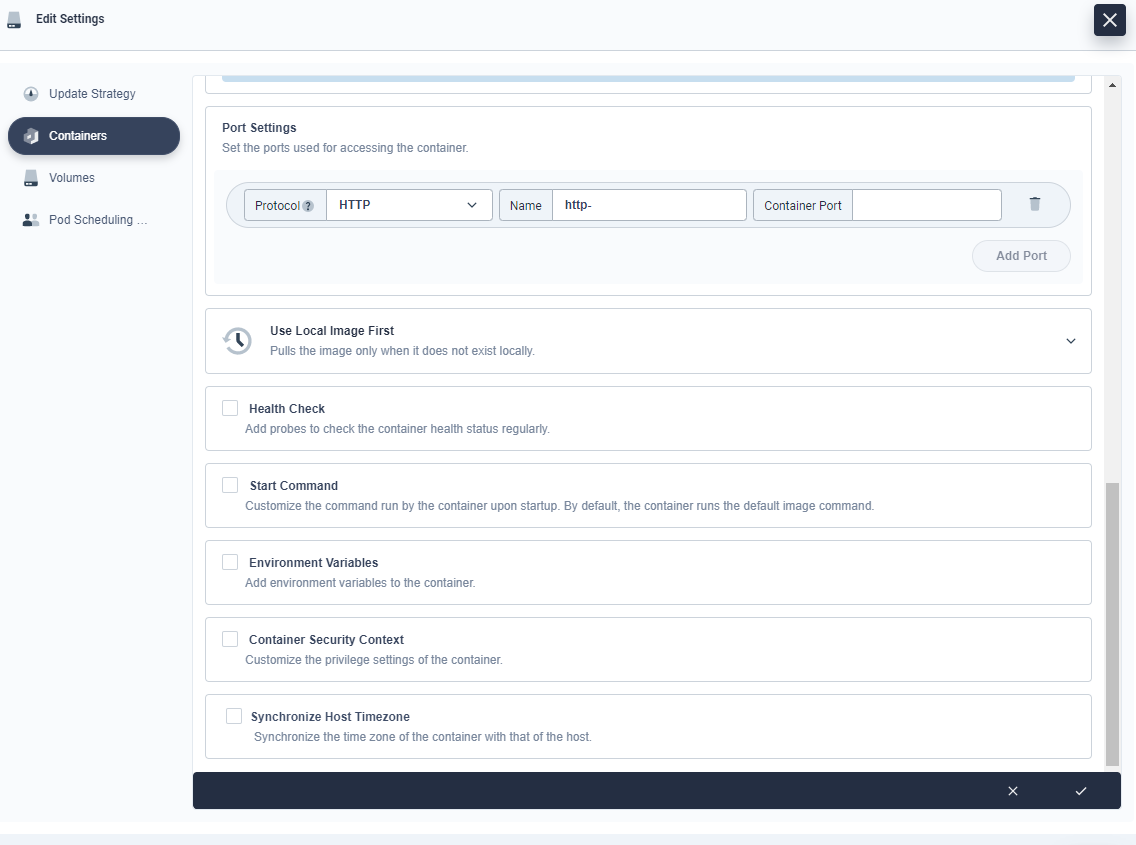Viewport: 1136px width, 845px height.
Task: Click the vertical scrollbar thumb
Action: point(1112,624)
